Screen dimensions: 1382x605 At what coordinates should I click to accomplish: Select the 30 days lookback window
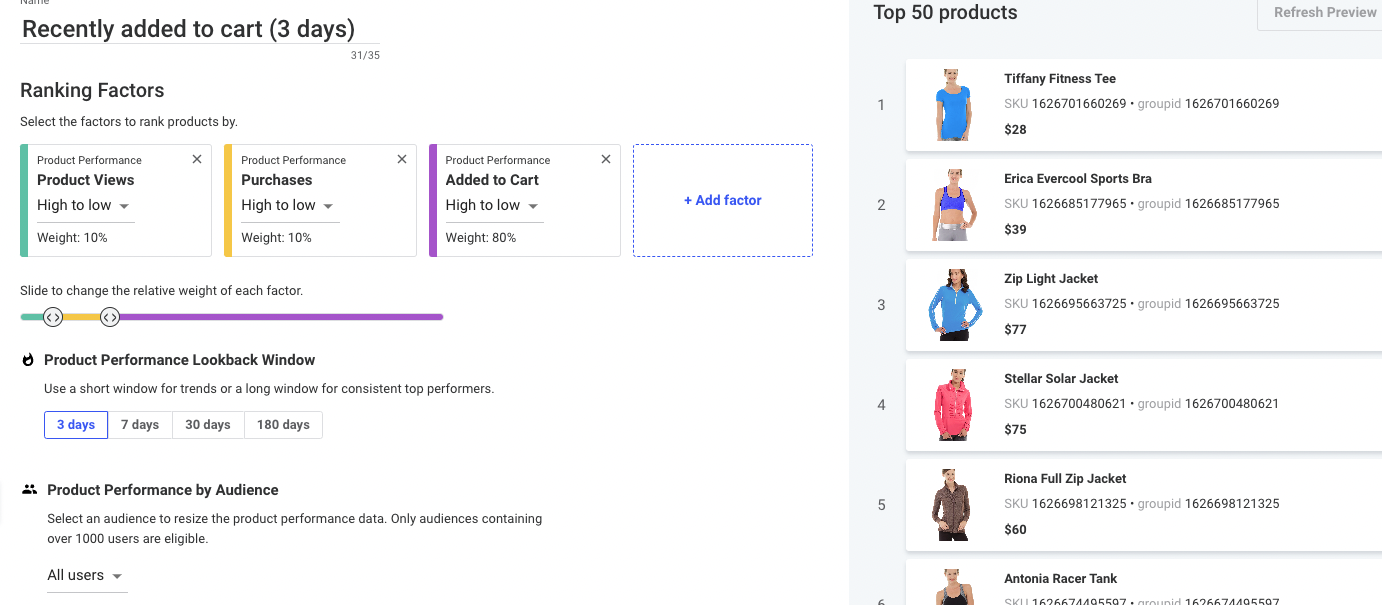click(208, 425)
